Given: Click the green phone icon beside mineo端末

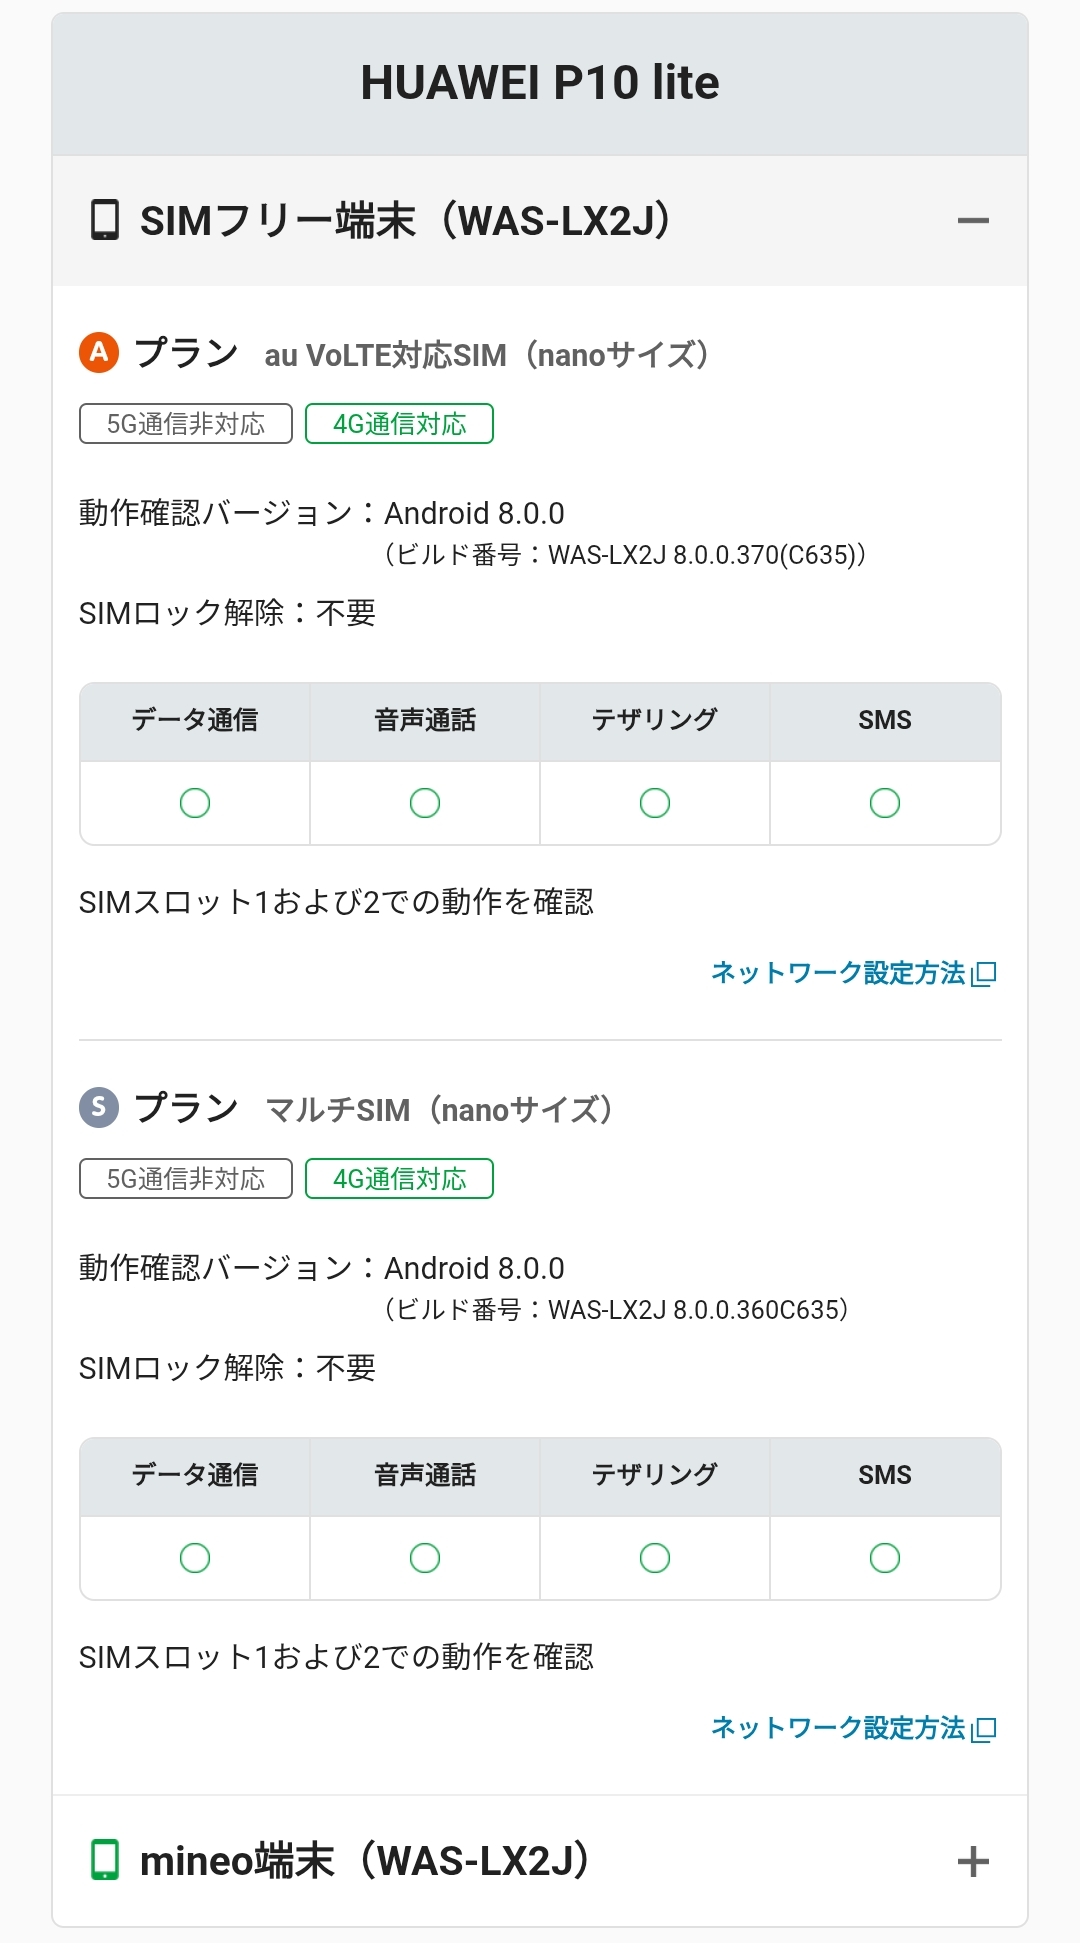Looking at the screenshot, I should (105, 1860).
